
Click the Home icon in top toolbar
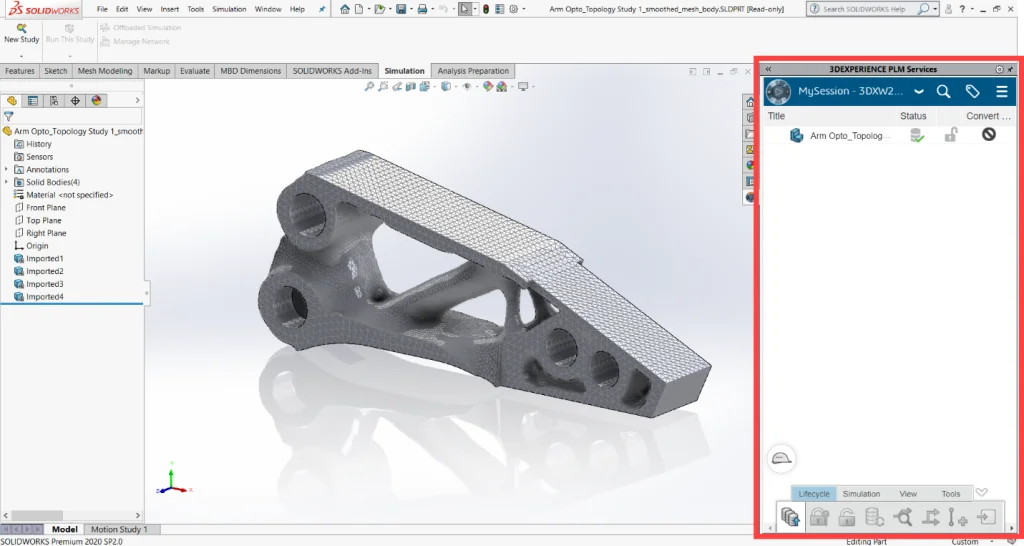pos(345,9)
